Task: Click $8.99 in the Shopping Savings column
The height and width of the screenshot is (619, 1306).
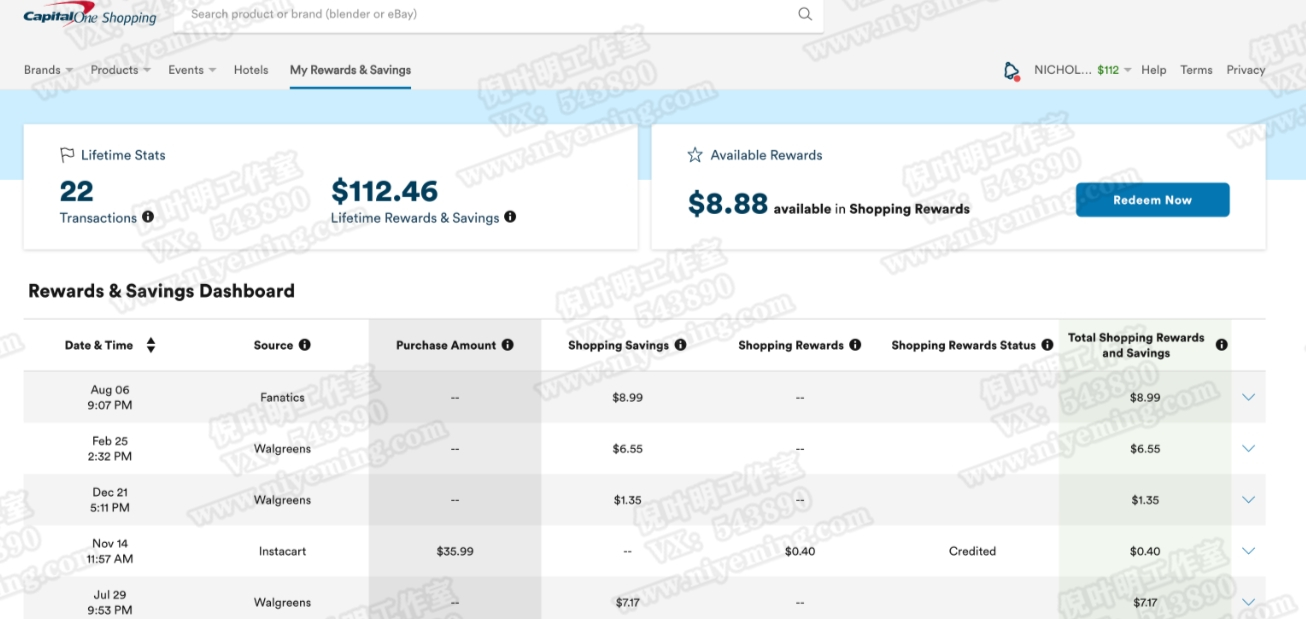Action: pyautogui.click(x=628, y=397)
